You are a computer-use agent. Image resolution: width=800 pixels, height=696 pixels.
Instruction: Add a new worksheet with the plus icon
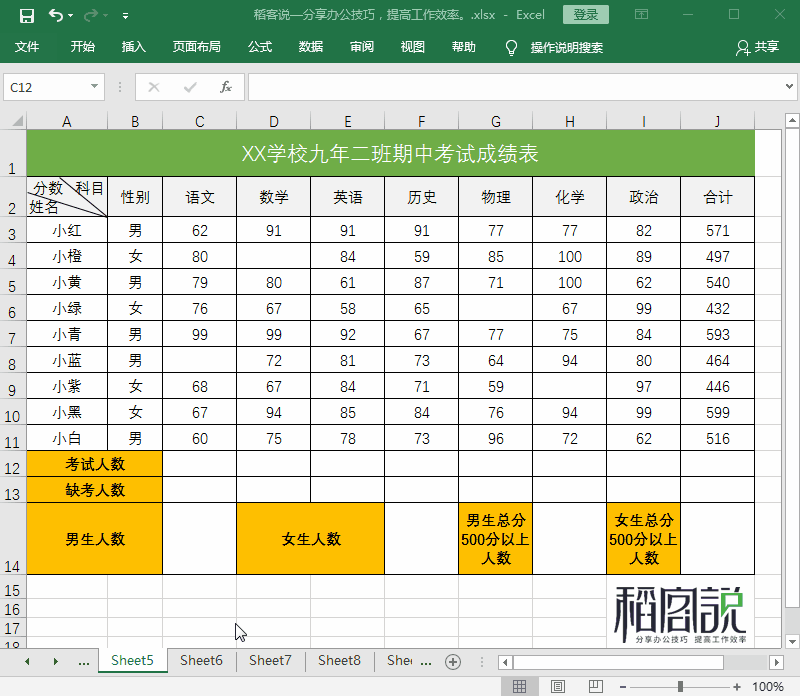point(454,661)
